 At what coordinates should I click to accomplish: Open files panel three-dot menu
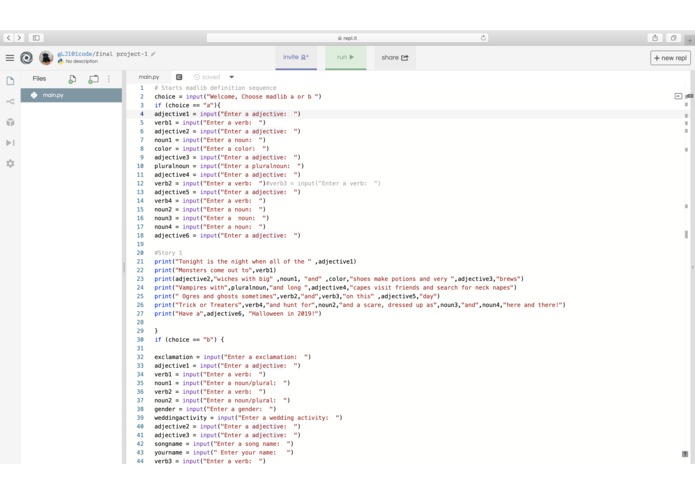tap(109, 79)
